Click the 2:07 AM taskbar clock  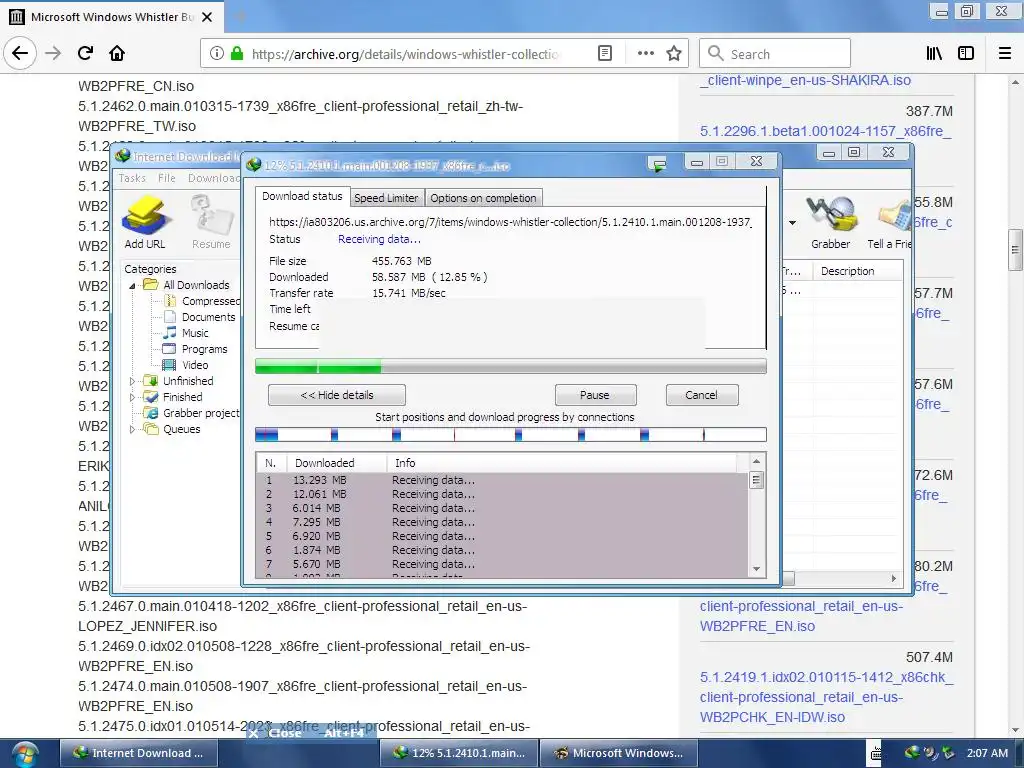987,753
